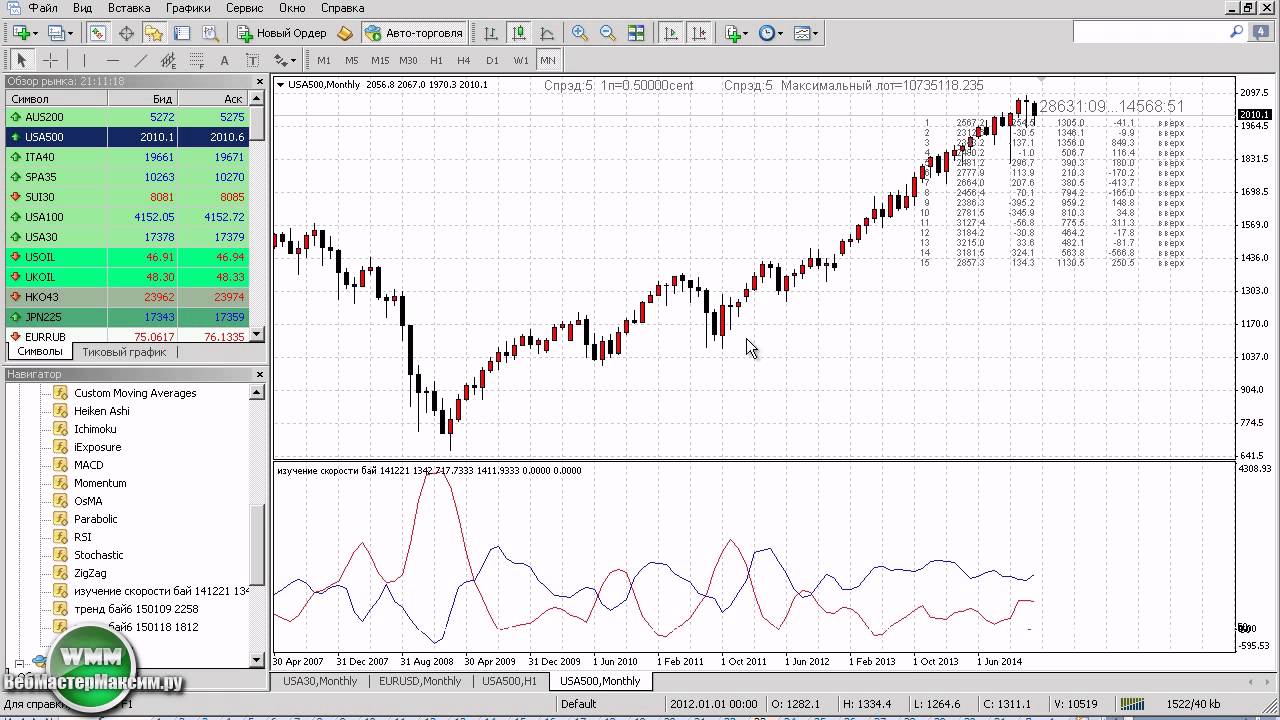Select the Heiken Ashi indicator

click(x=101, y=411)
